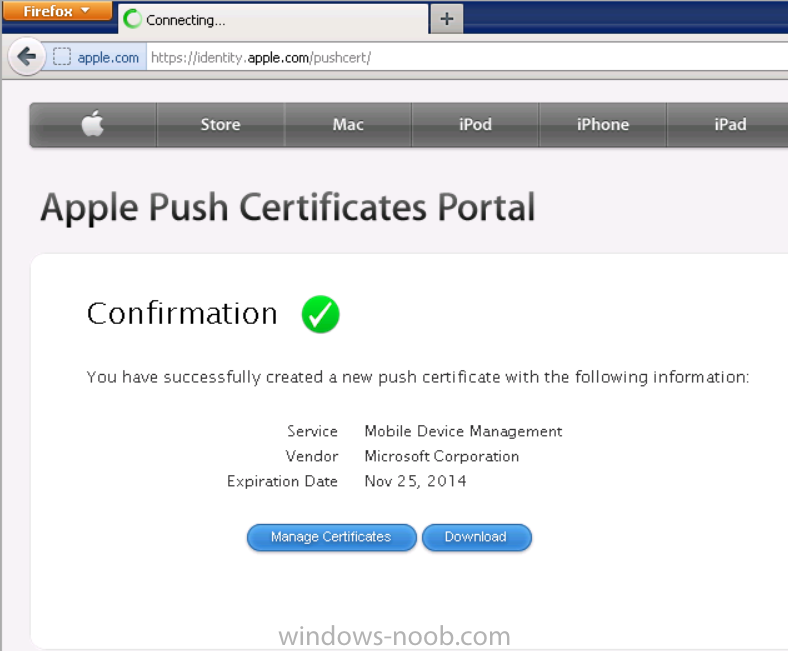Image resolution: width=788 pixels, height=651 pixels.
Task: Open the iPad navigation item
Action: [x=730, y=124]
